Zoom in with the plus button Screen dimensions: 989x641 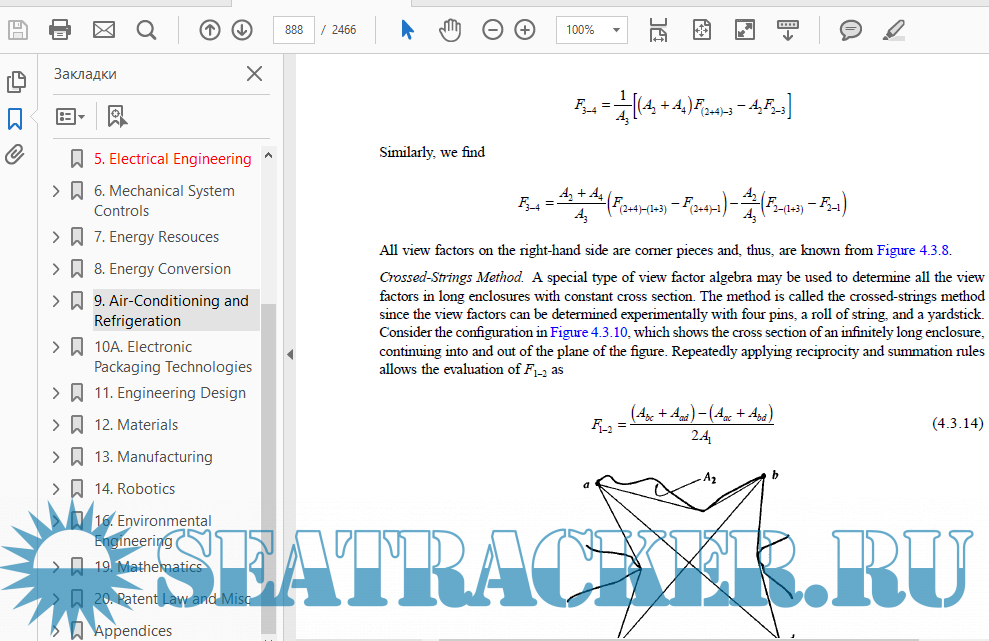[x=525, y=30]
